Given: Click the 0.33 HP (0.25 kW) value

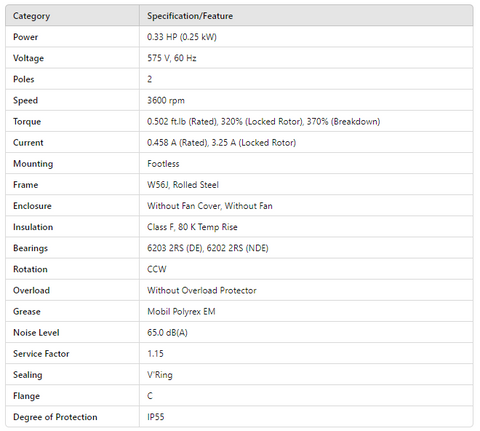Looking at the screenshot, I should (x=182, y=37).
